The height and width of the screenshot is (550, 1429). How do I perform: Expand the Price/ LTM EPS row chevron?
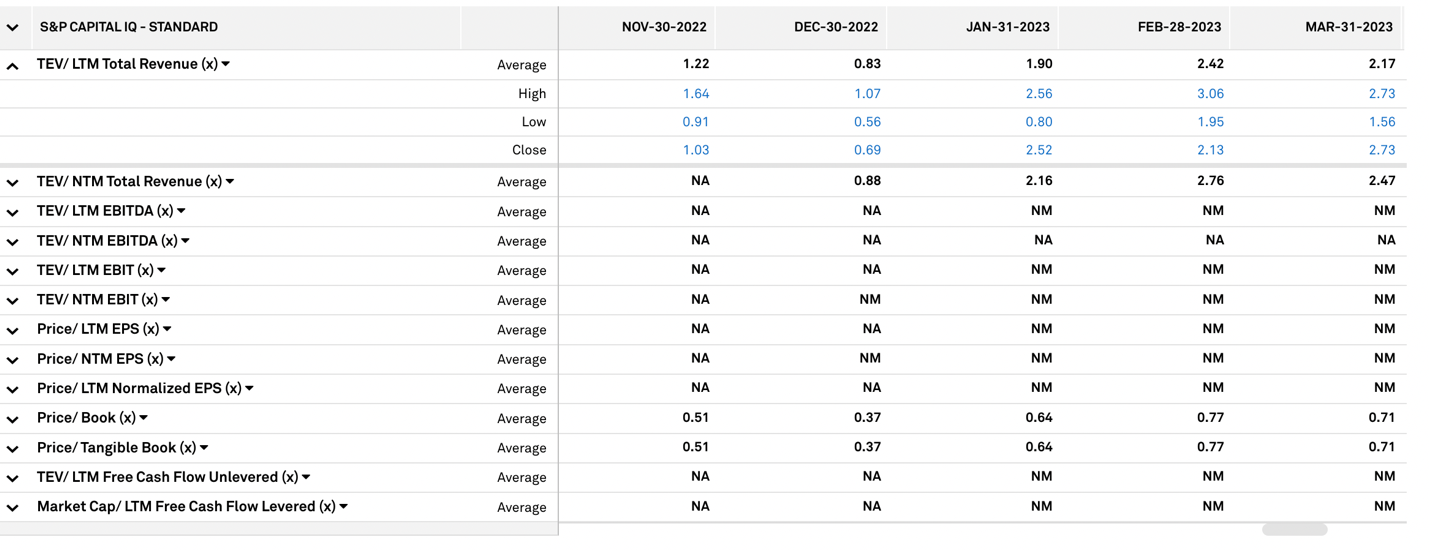(x=13, y=331)
